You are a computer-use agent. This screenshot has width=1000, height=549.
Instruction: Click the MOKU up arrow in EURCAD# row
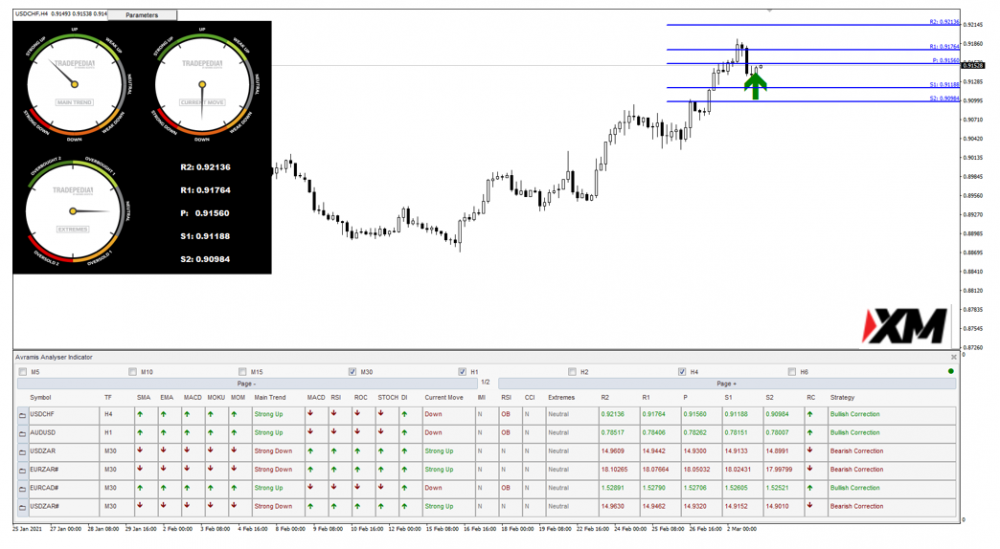(x=210, y=487)
